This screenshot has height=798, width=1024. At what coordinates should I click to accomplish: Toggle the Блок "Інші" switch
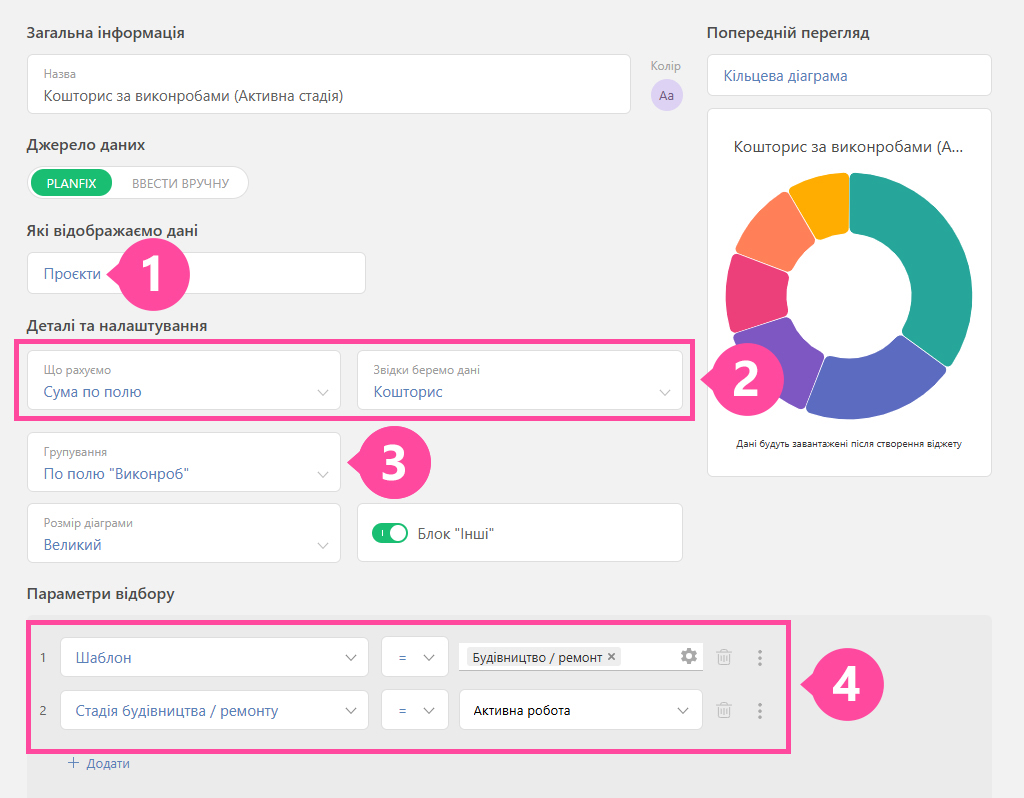[389, 533]
